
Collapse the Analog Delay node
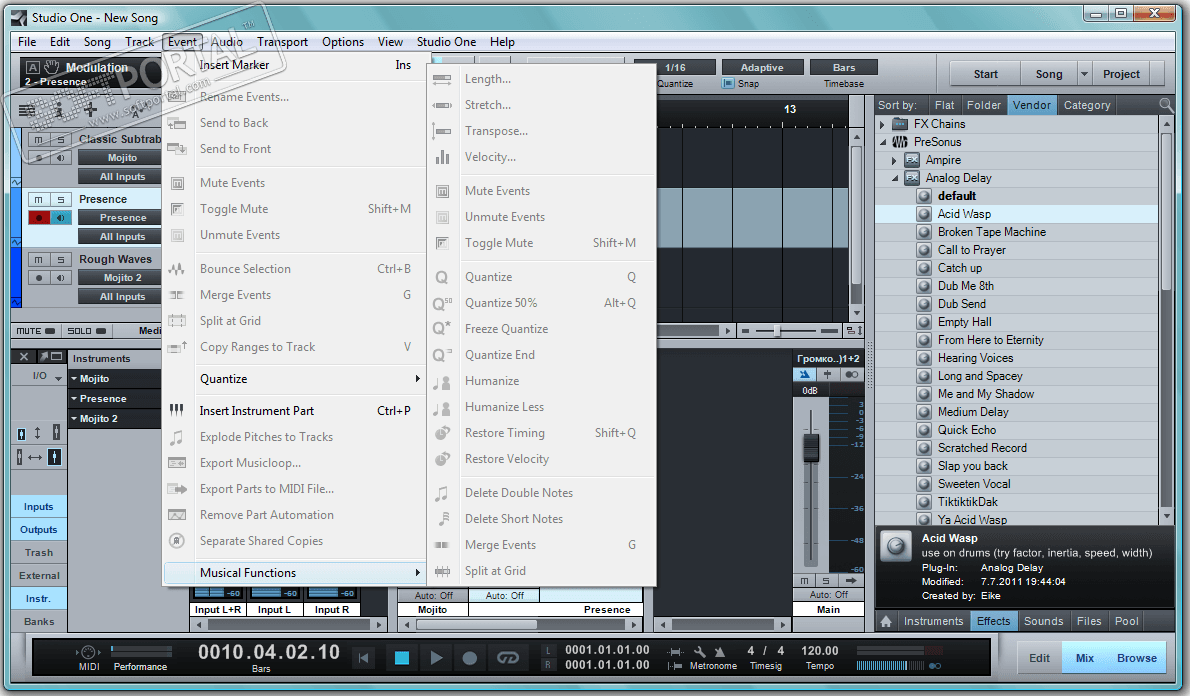pos(895,178)
